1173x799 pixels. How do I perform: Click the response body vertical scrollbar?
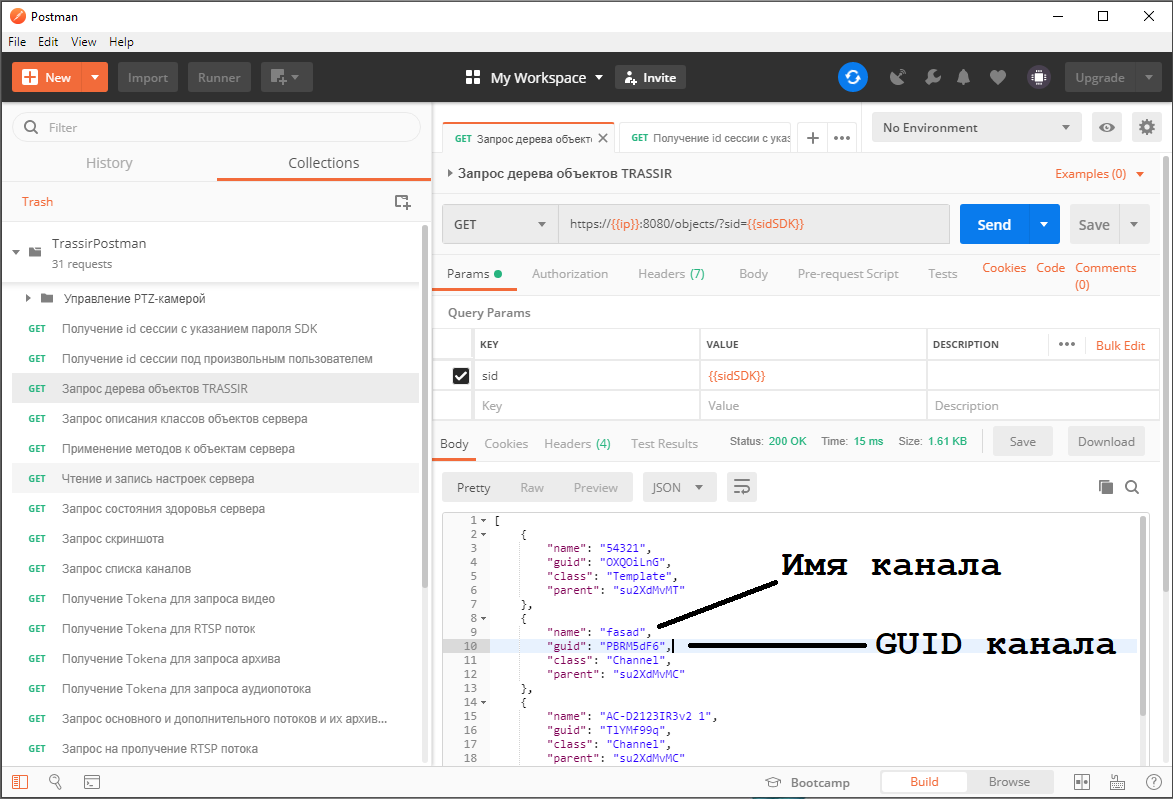pos(1142,615)
